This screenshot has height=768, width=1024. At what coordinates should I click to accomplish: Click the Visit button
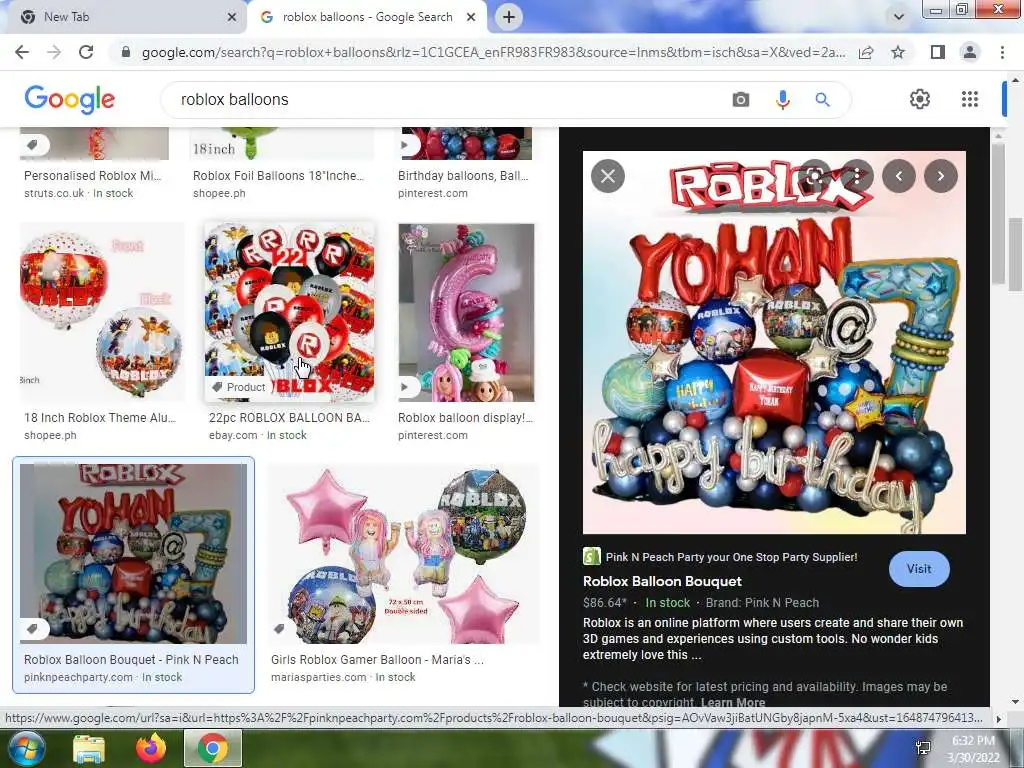[919, 569]
